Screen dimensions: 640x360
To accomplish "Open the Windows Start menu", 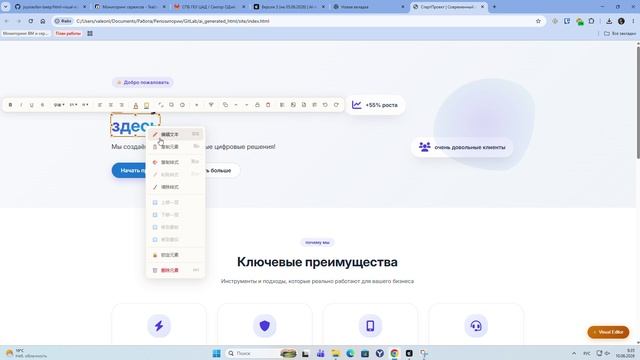I will point(216,353).
